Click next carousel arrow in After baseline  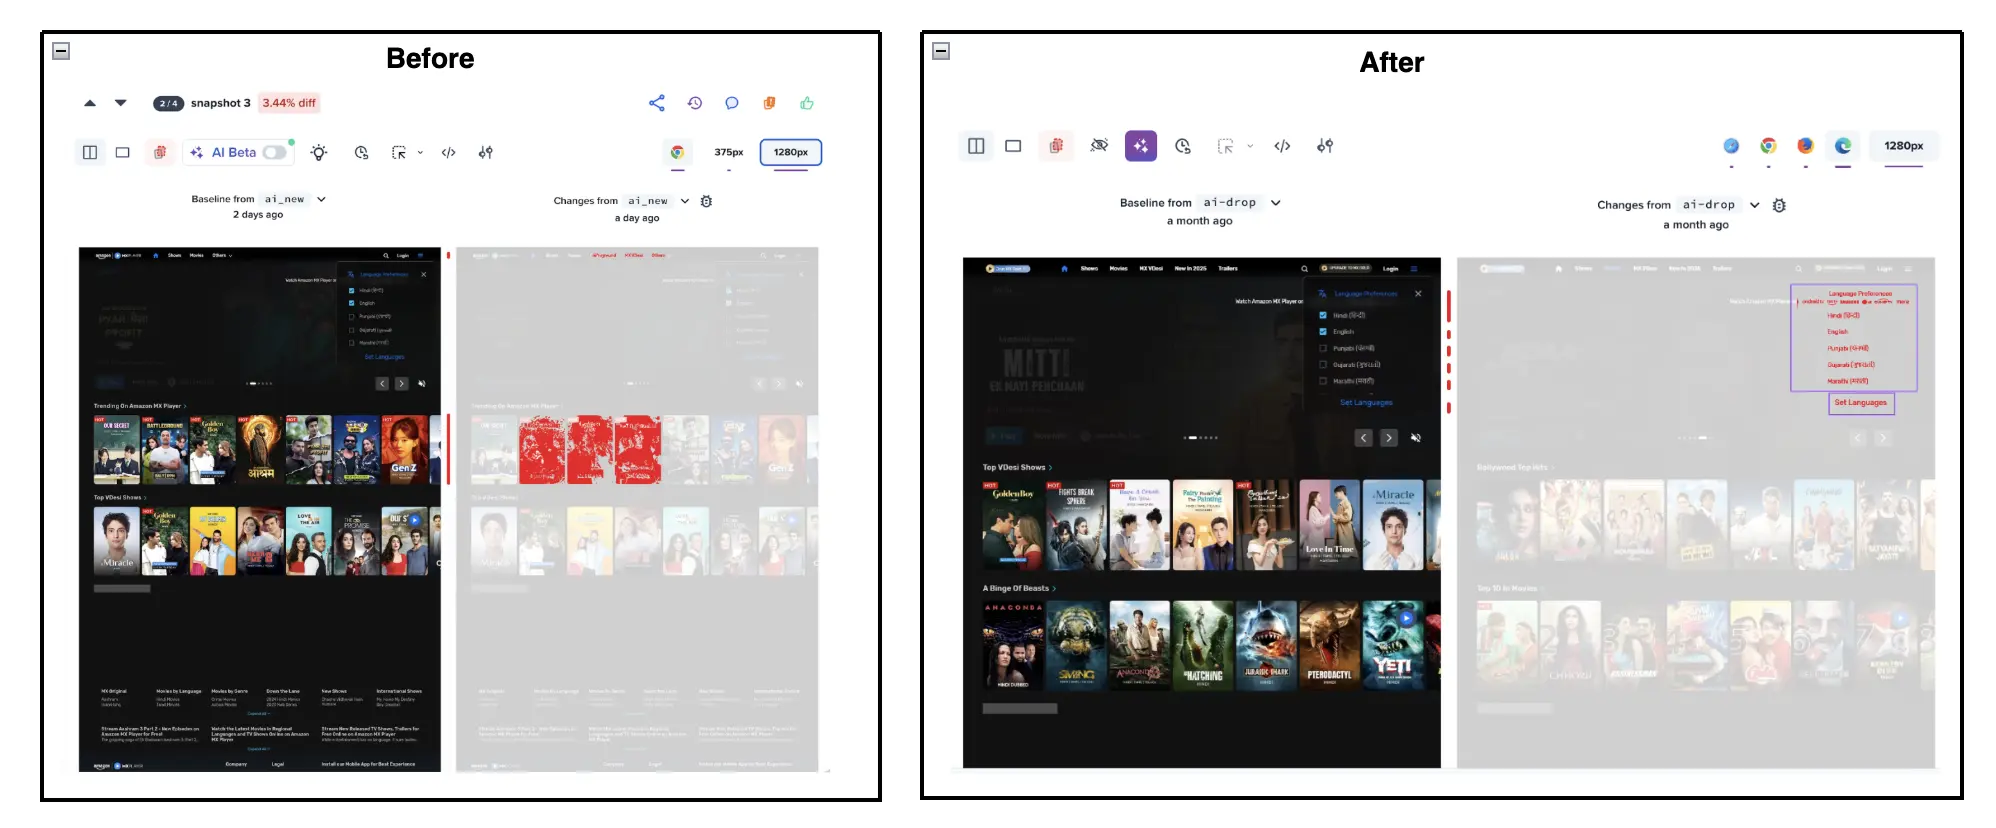tap(1388, 438)
